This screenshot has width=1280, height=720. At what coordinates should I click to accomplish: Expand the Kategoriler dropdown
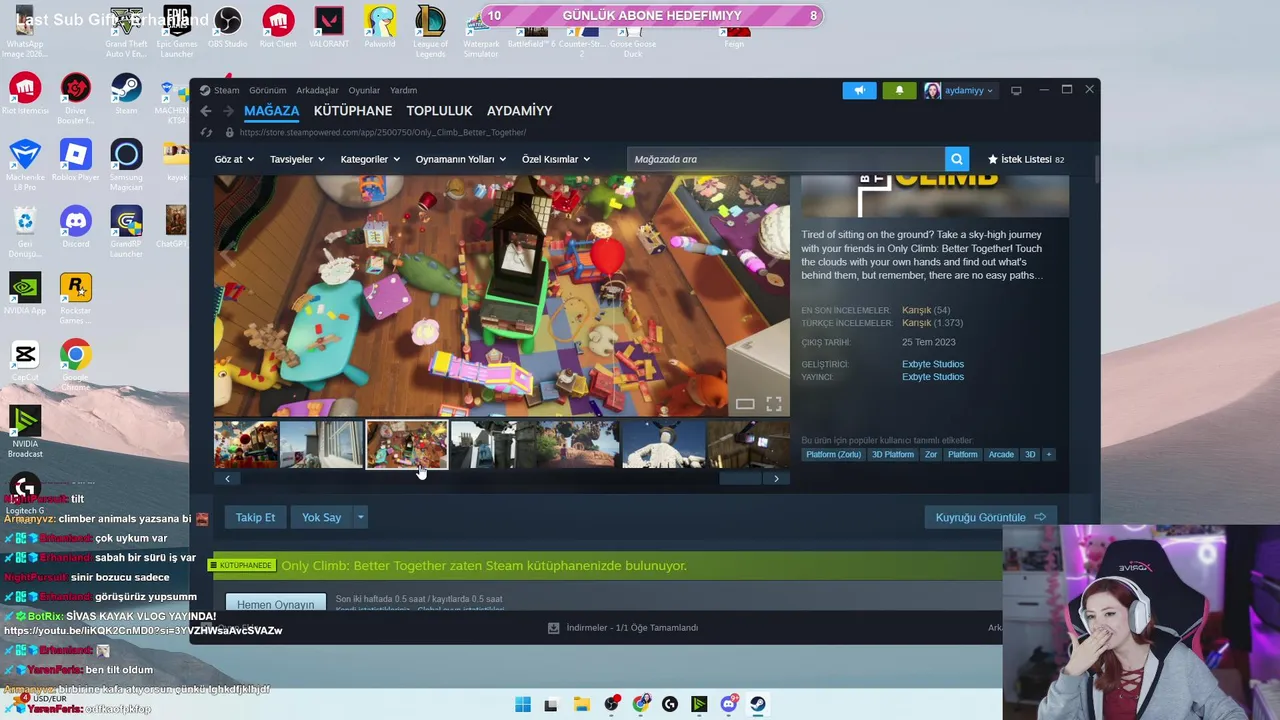[x=370, y=159]
